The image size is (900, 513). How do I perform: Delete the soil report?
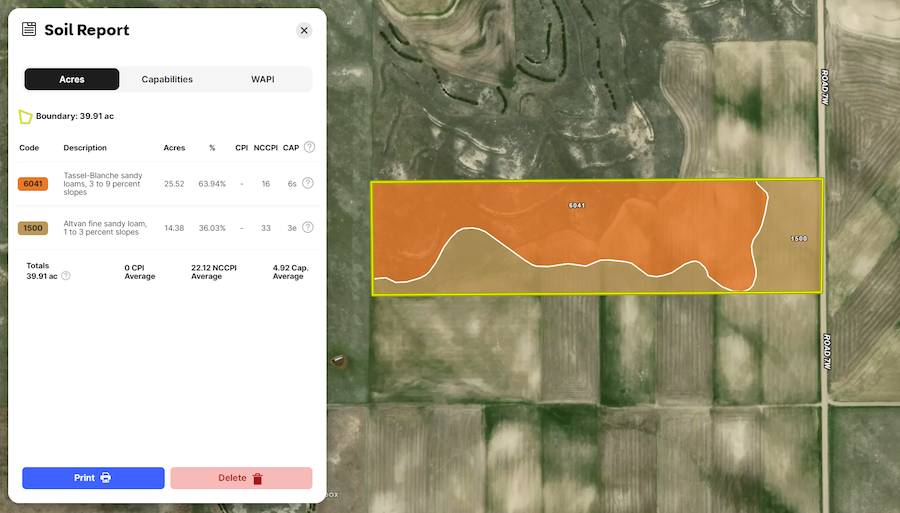click(x=241, y=478)
